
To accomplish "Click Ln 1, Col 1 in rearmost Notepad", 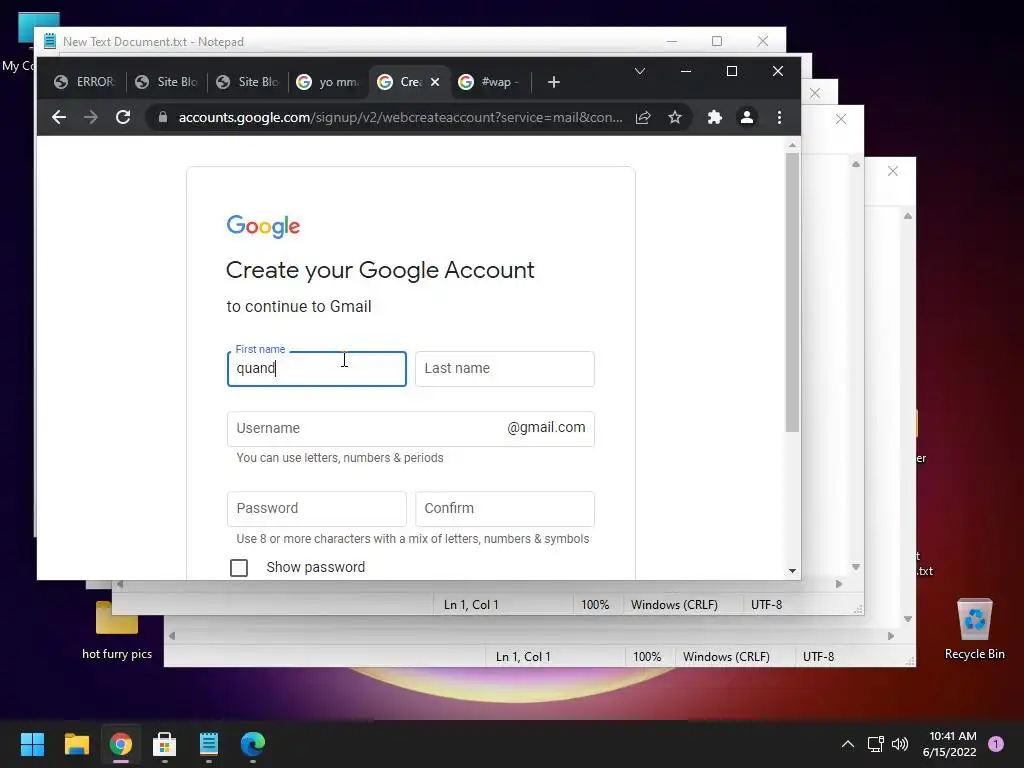I will [523, 656].
